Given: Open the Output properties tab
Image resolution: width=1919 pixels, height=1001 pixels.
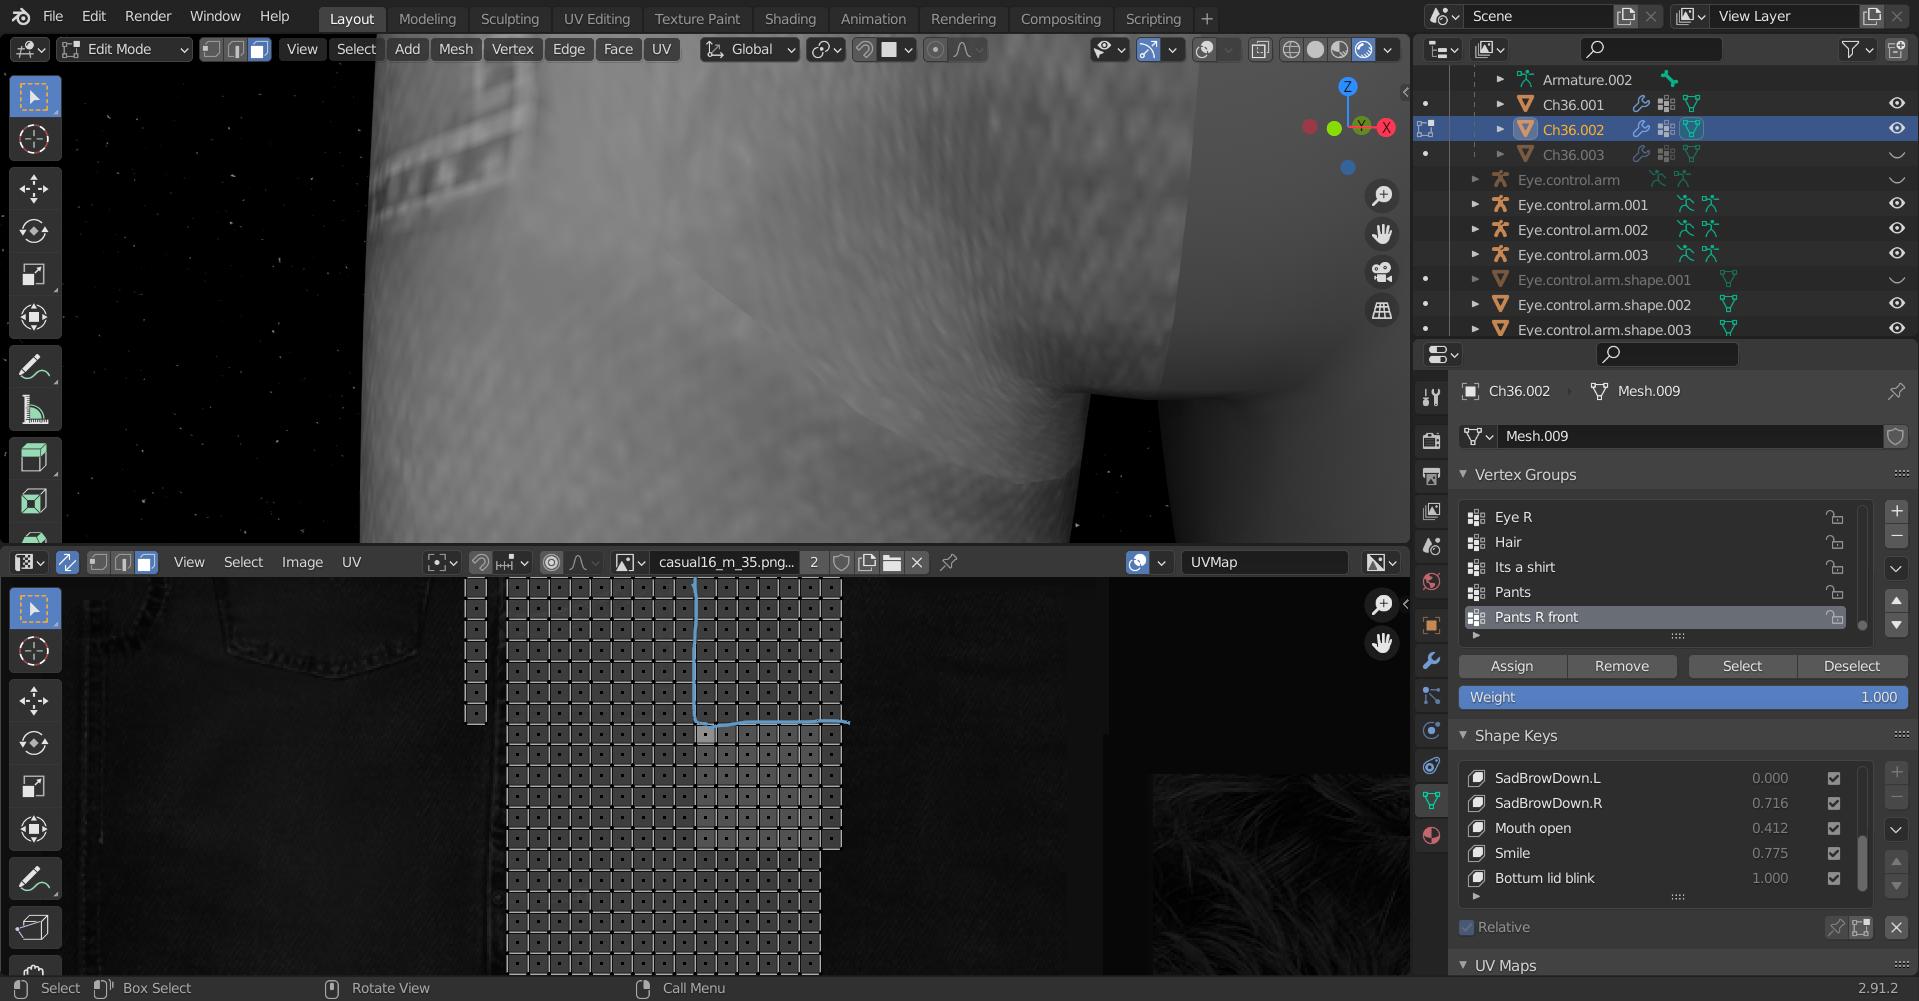Looking at the screenshot, I should pyautogui.click(x=1431, y=476).
